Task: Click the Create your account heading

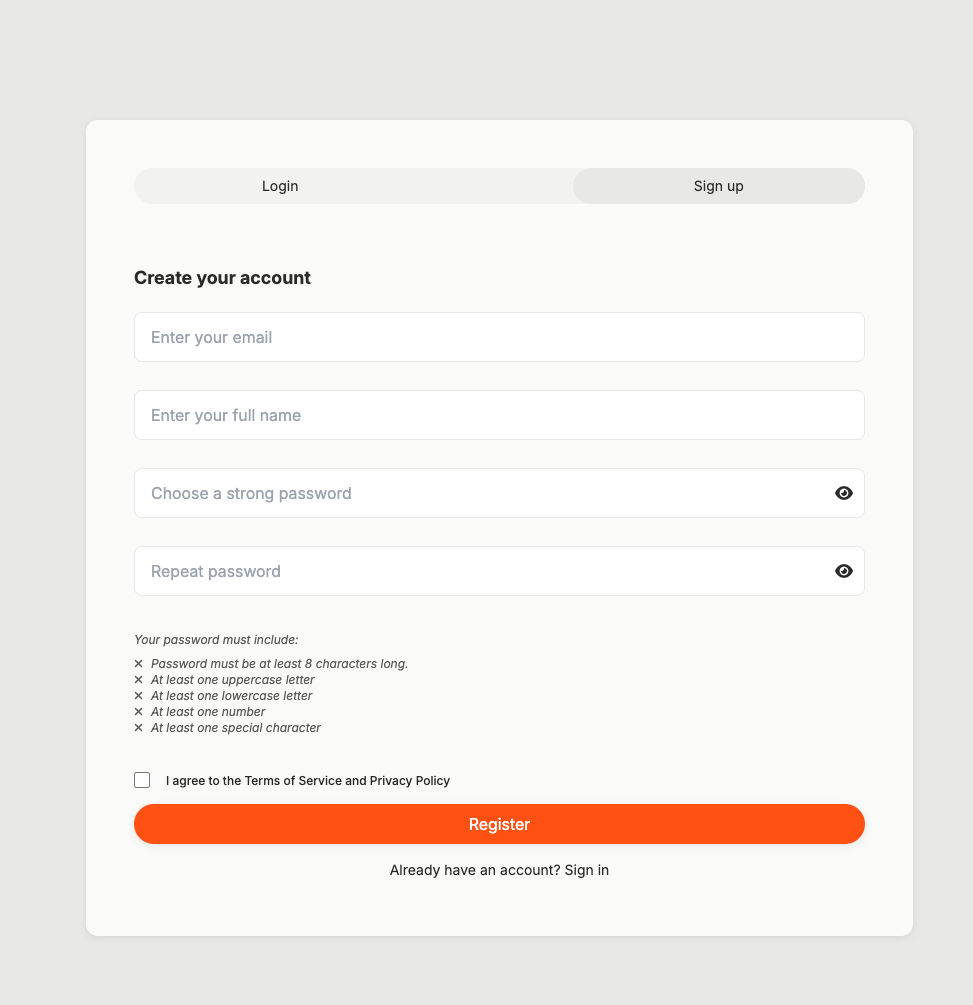Action: tap(222, 277)
